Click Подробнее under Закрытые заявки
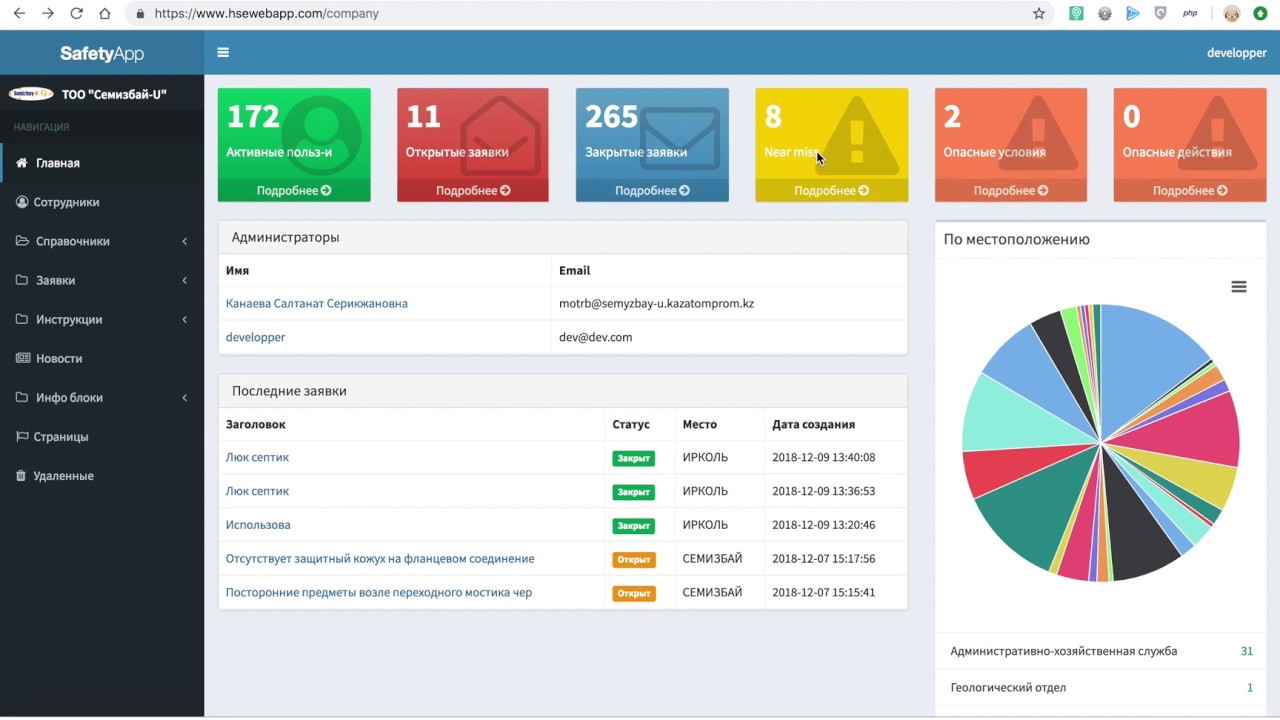 652,190
